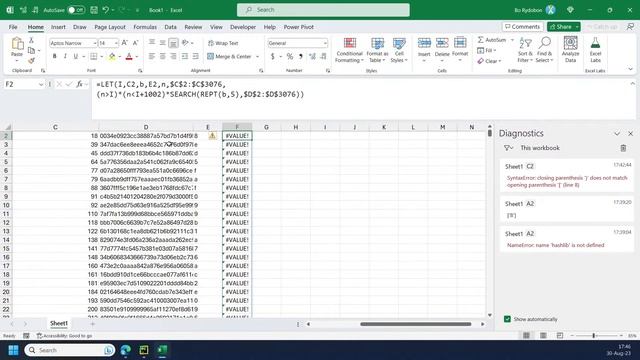This screenshot has height=360, width=640.
Task: Click the Format Painter brush icon
Action: 31,61
